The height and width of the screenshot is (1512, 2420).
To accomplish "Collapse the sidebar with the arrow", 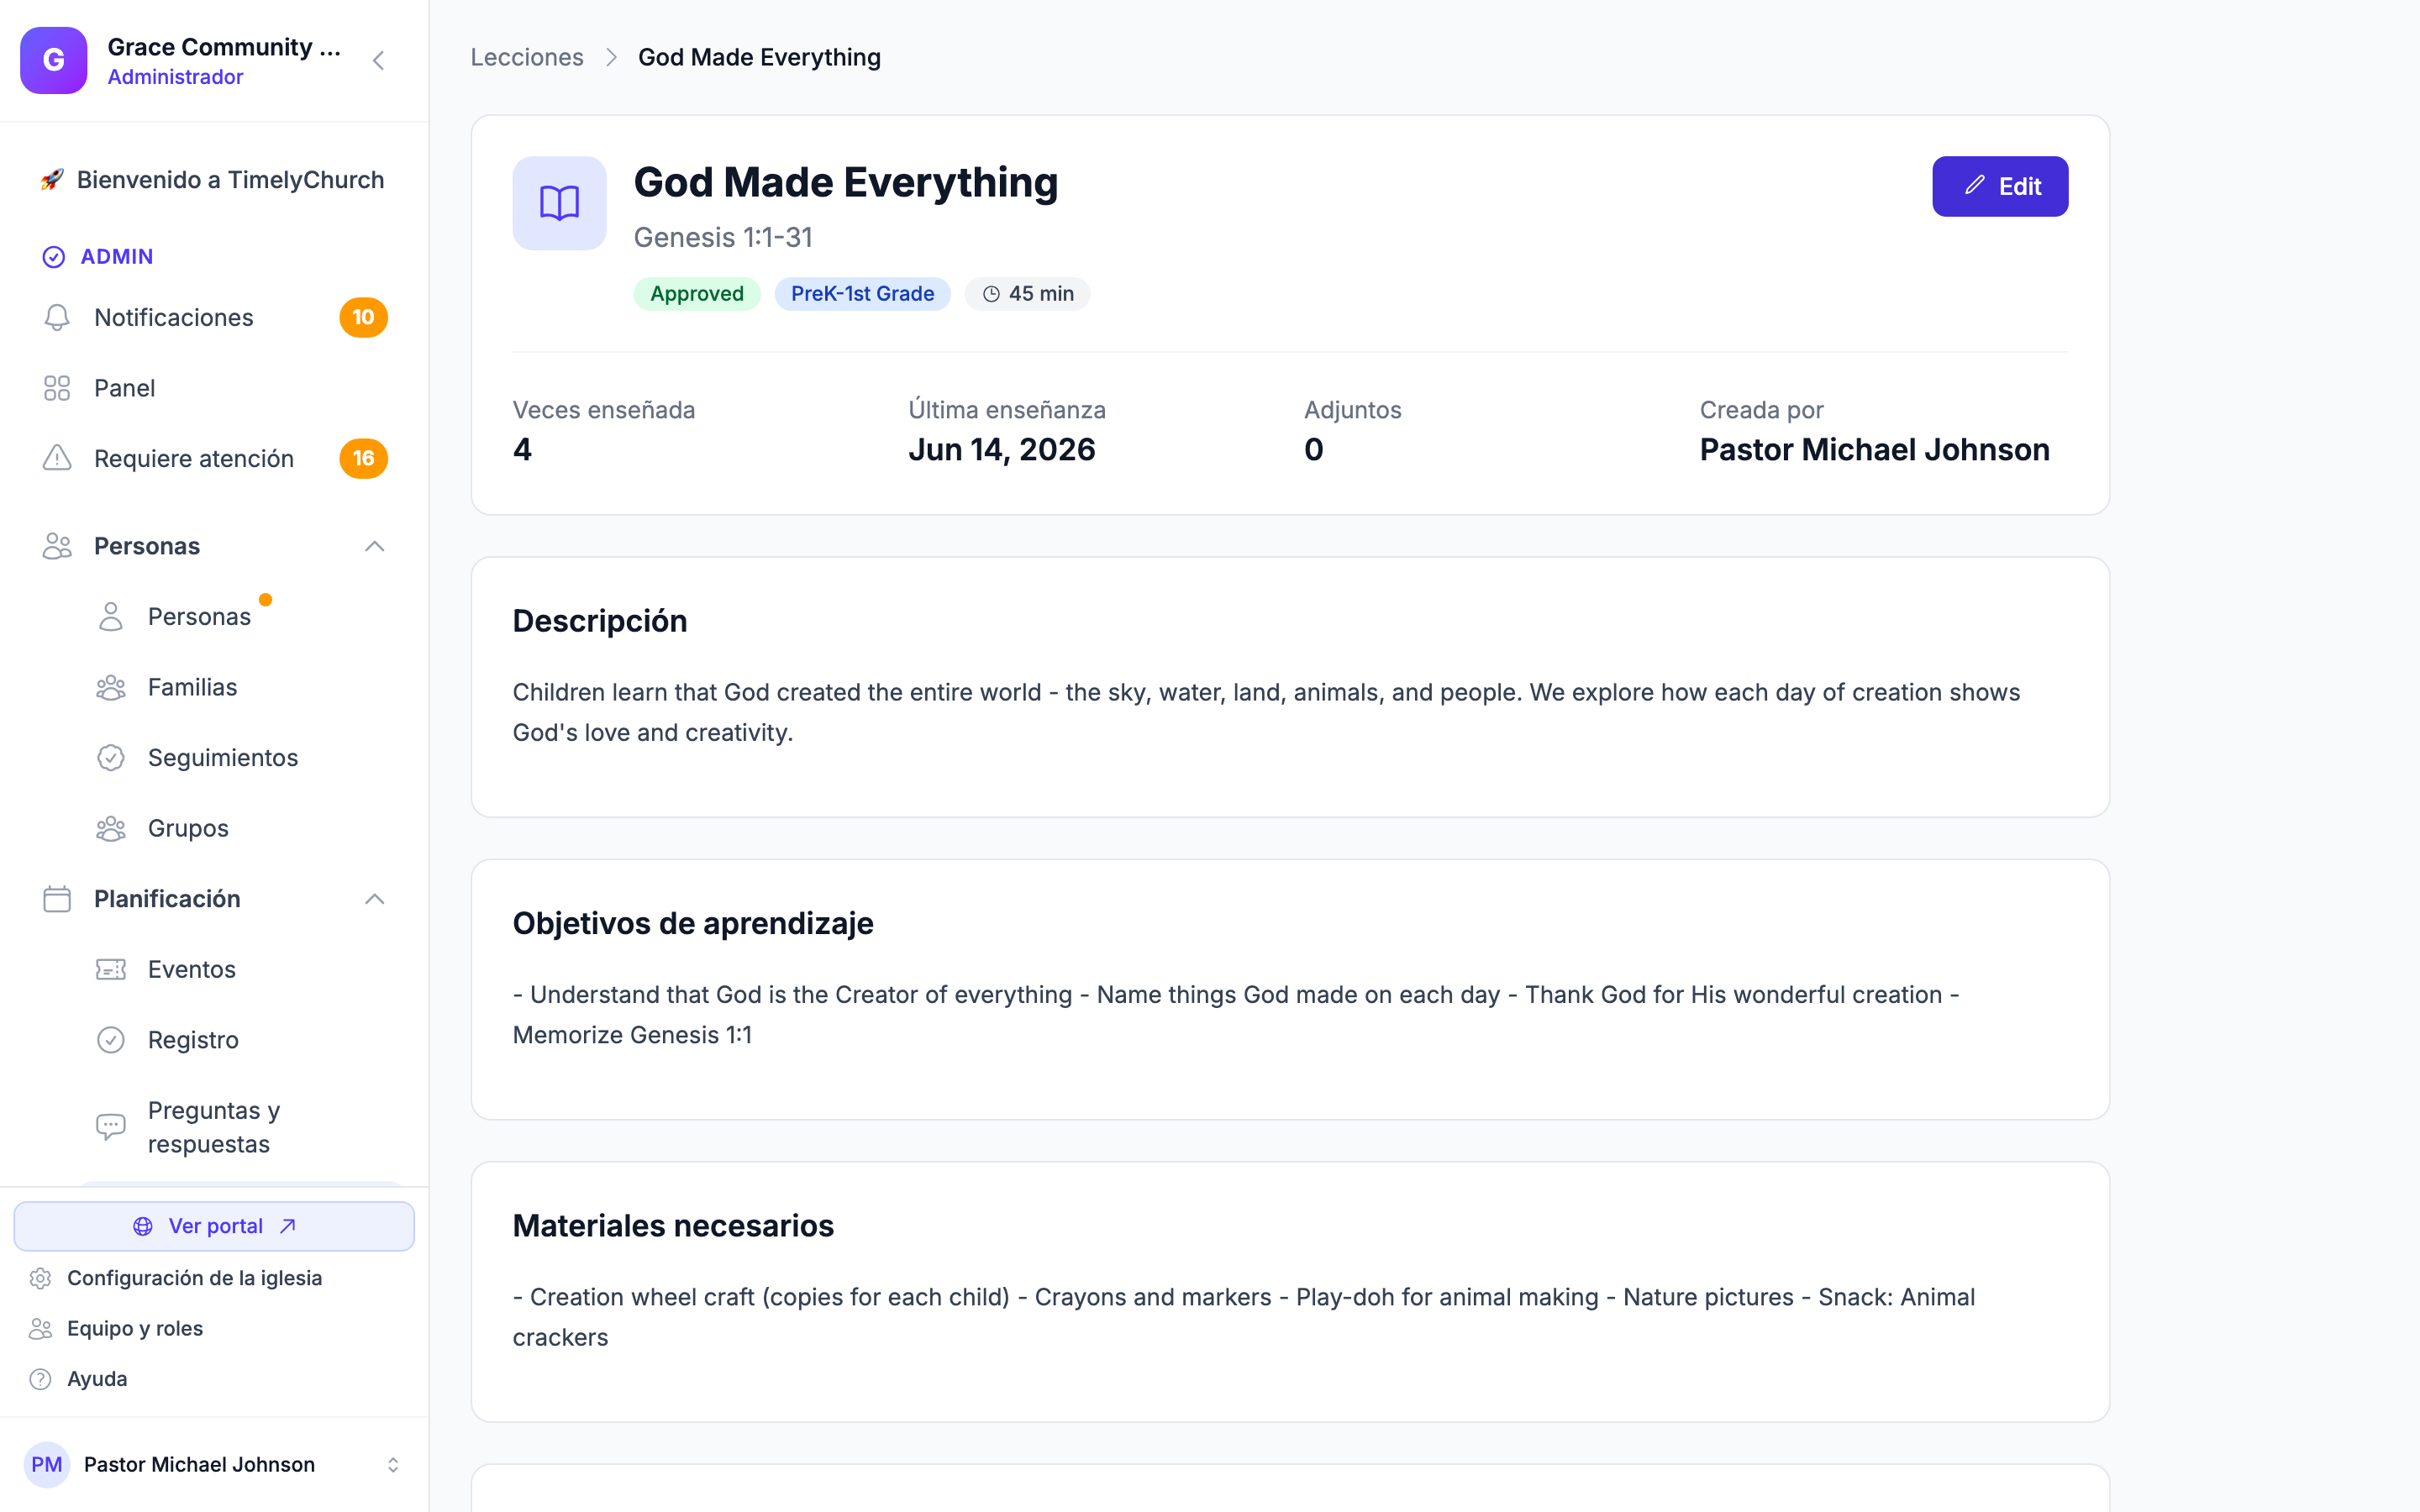I will 378,61.
